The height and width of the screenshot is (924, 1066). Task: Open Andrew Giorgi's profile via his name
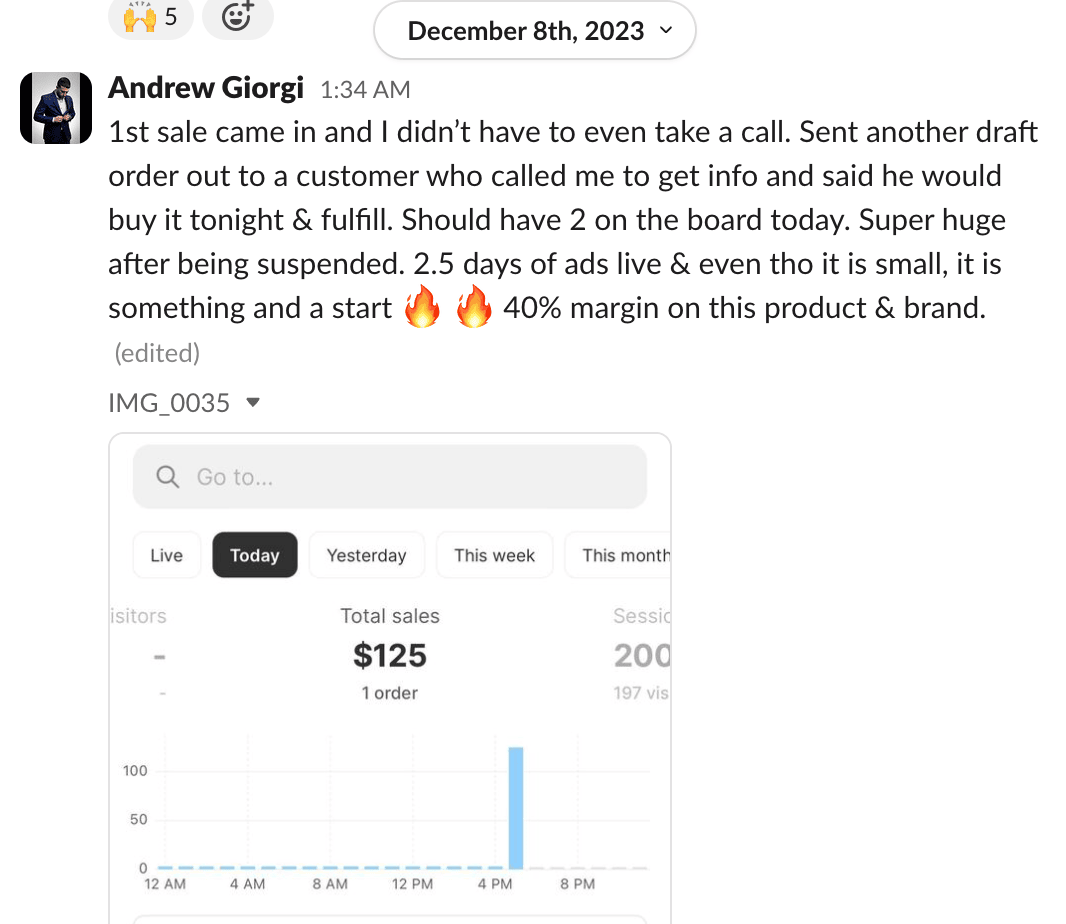pyautogui.click(x=205, y=89)
